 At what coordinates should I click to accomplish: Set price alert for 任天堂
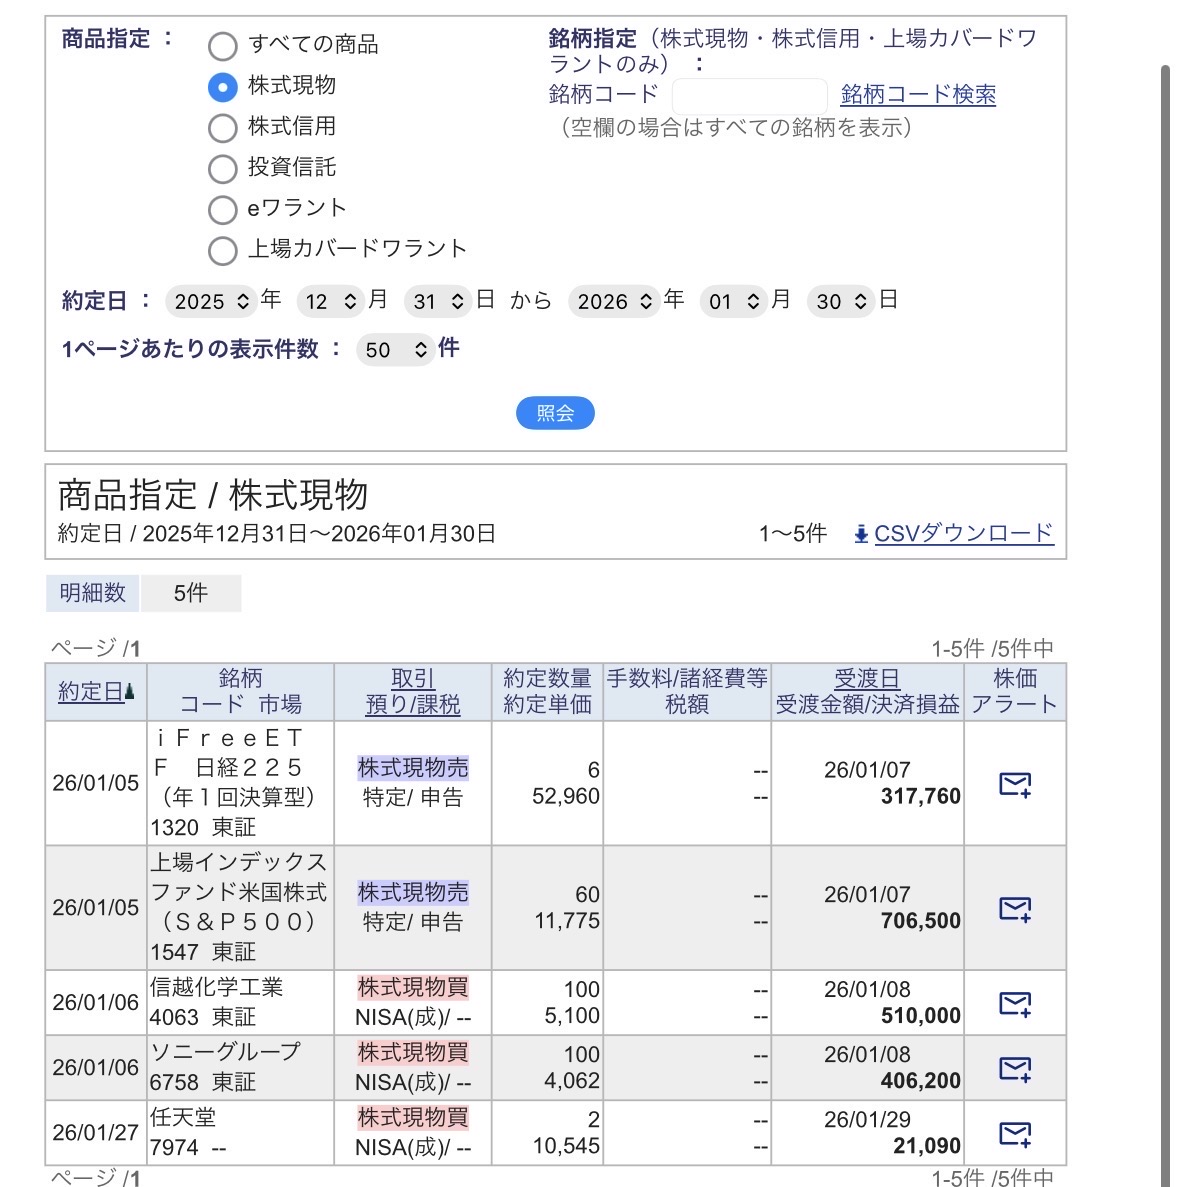[x=1015, y=1133]
